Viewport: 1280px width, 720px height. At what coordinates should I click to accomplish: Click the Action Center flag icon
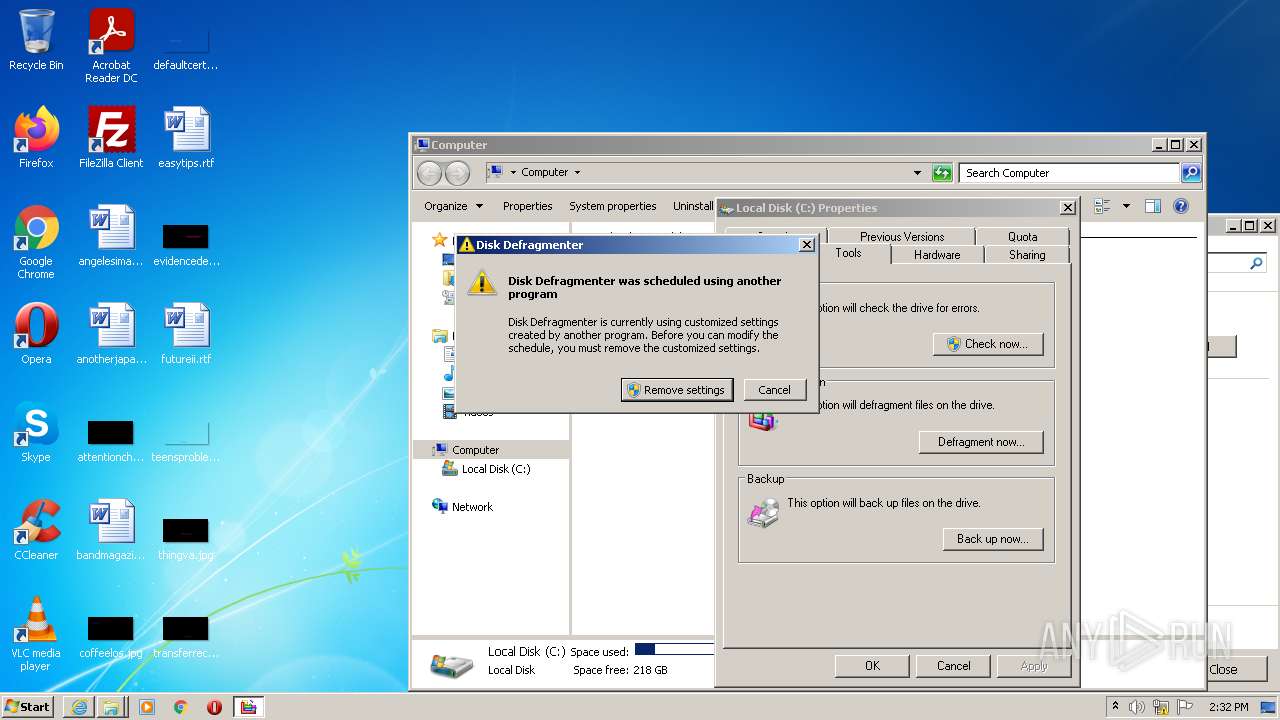click(1185, 707)
